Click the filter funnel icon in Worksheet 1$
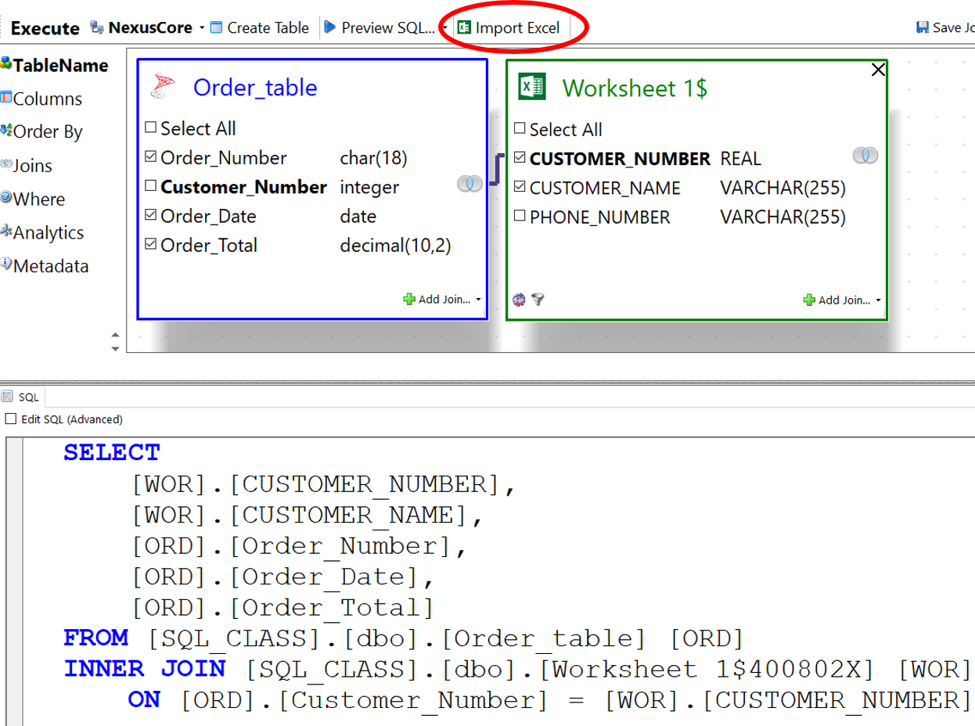This screenshot has width=975, height=726. (x=538, y=299)
